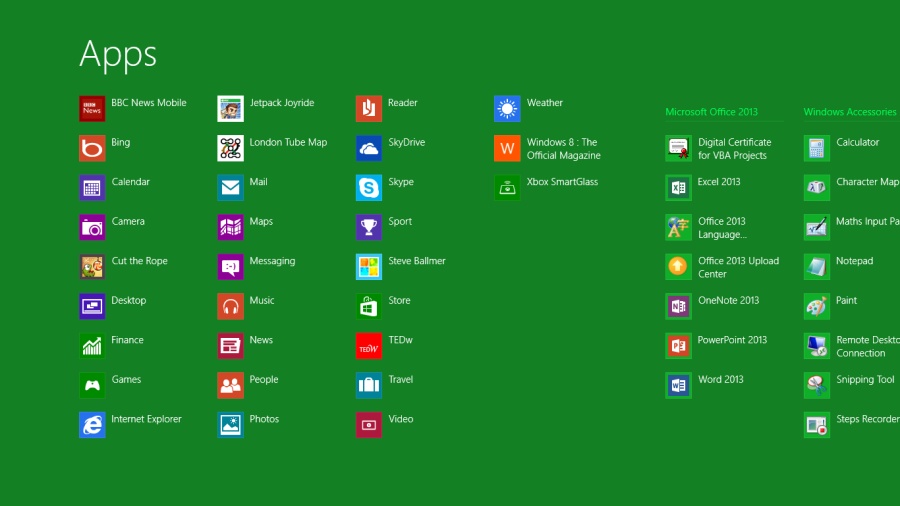Launch the Bing app icon
Image resolution: width=900 pixels, height=506 pixels.
click(92, 148)
